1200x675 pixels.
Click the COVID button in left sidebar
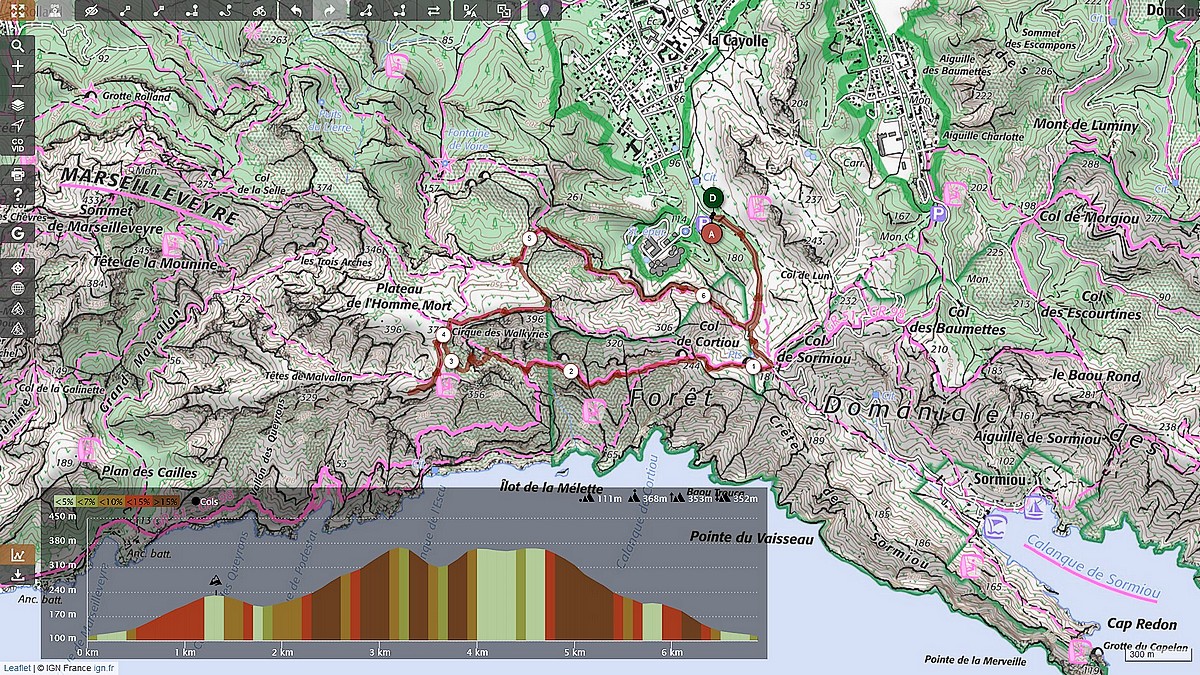(x=18, y=144)
